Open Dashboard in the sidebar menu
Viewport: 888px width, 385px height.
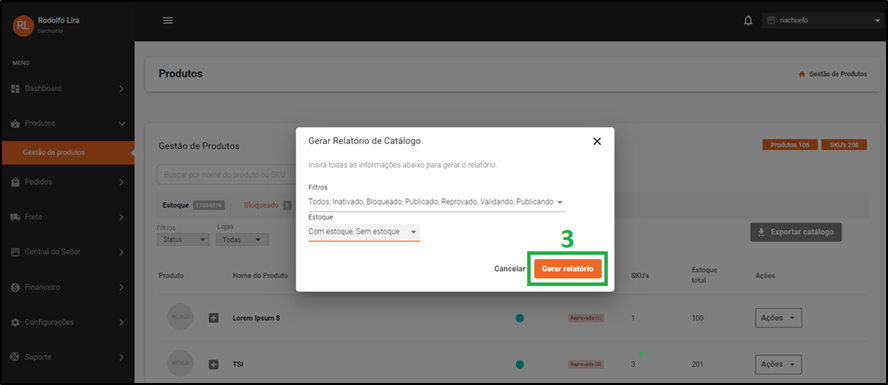[x=67, y=89]
